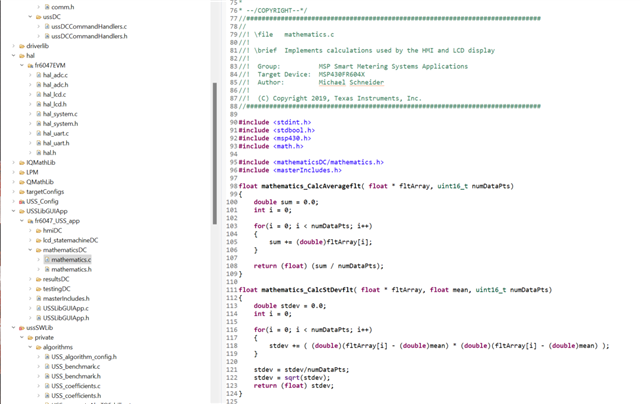Click lcd_statemachineDC folder icon

click(39, 240)
